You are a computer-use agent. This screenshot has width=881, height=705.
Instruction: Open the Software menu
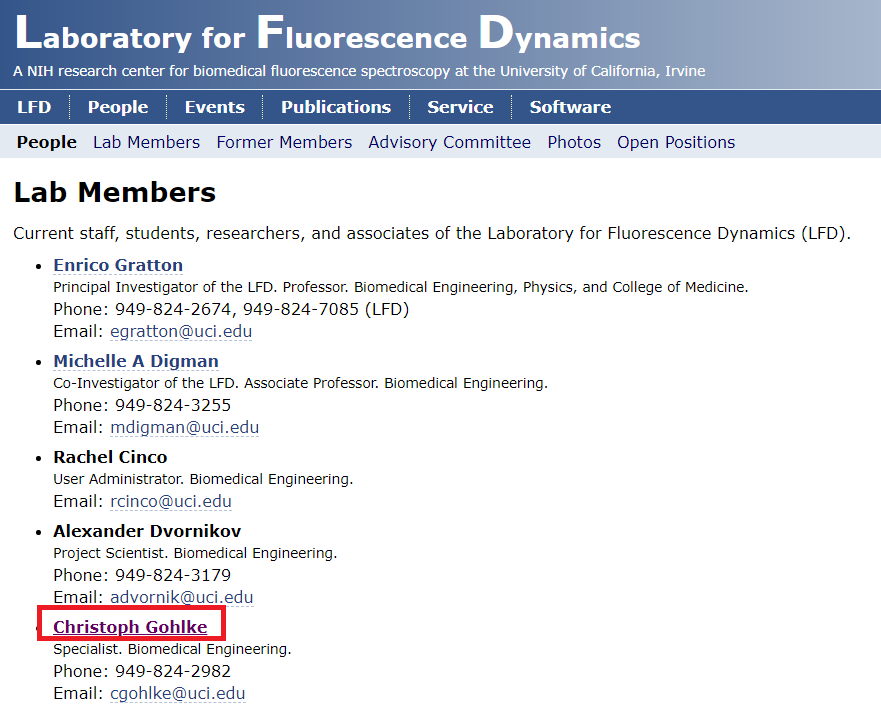coord(570,107)
